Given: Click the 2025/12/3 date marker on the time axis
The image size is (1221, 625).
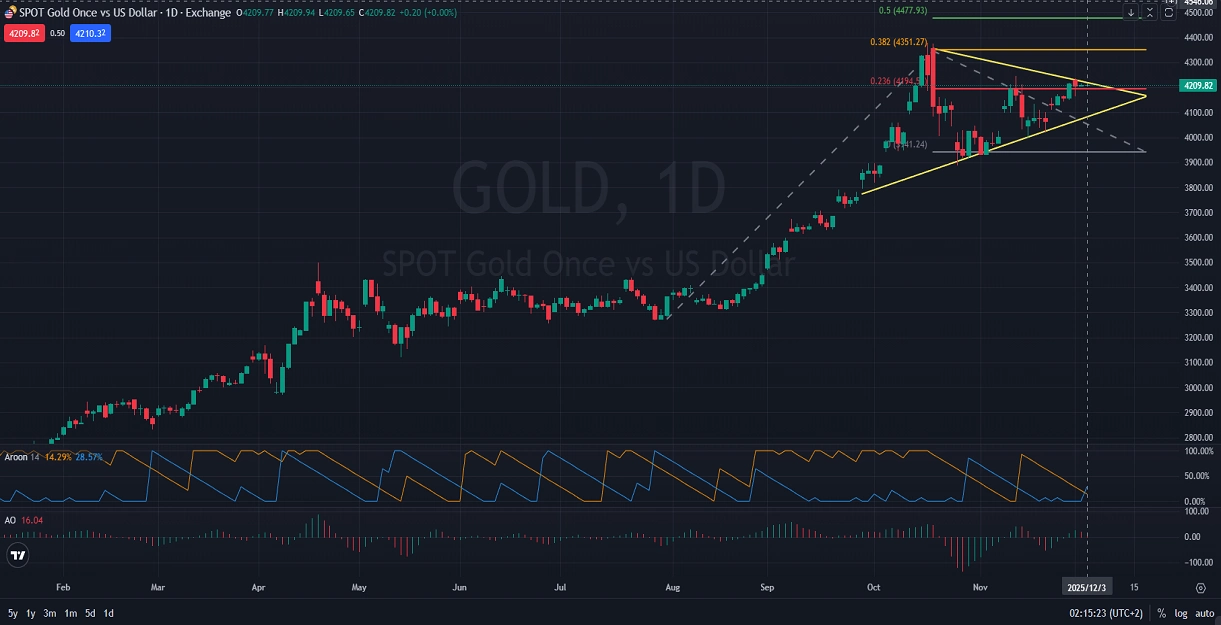Looking at the screenshot, I should [1086, 587].
